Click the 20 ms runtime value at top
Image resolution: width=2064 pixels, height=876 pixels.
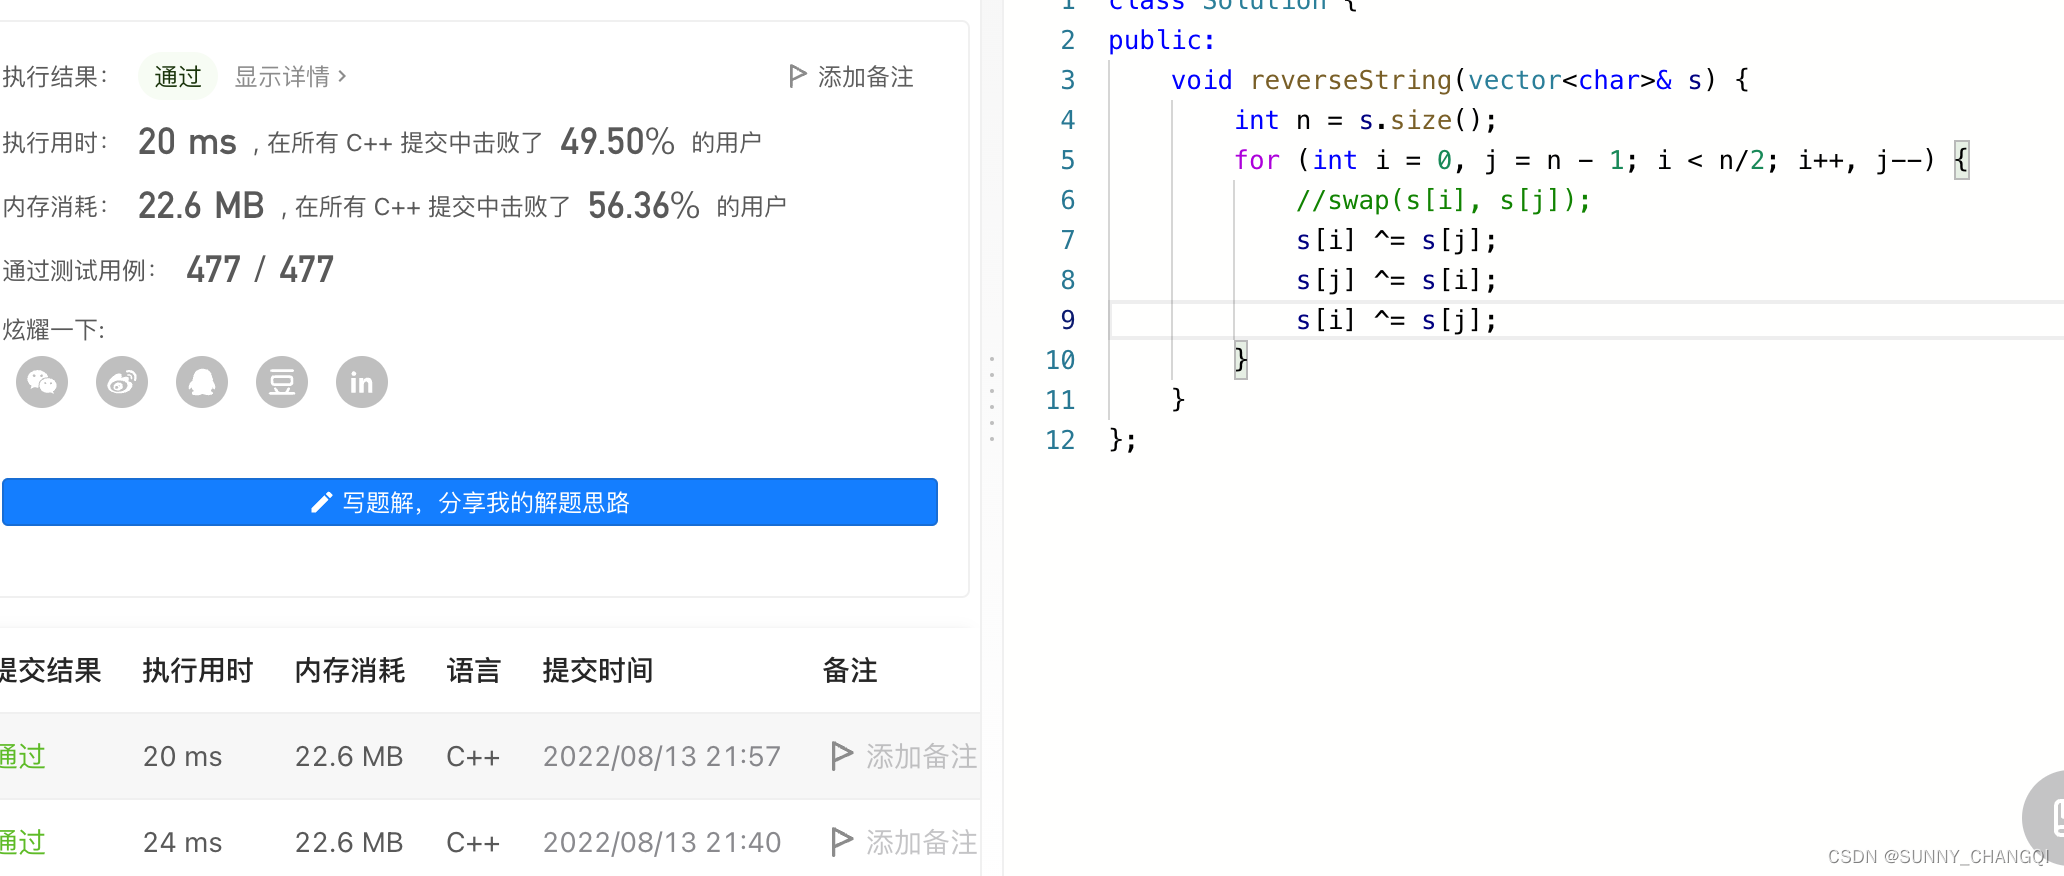pos(187,142)
